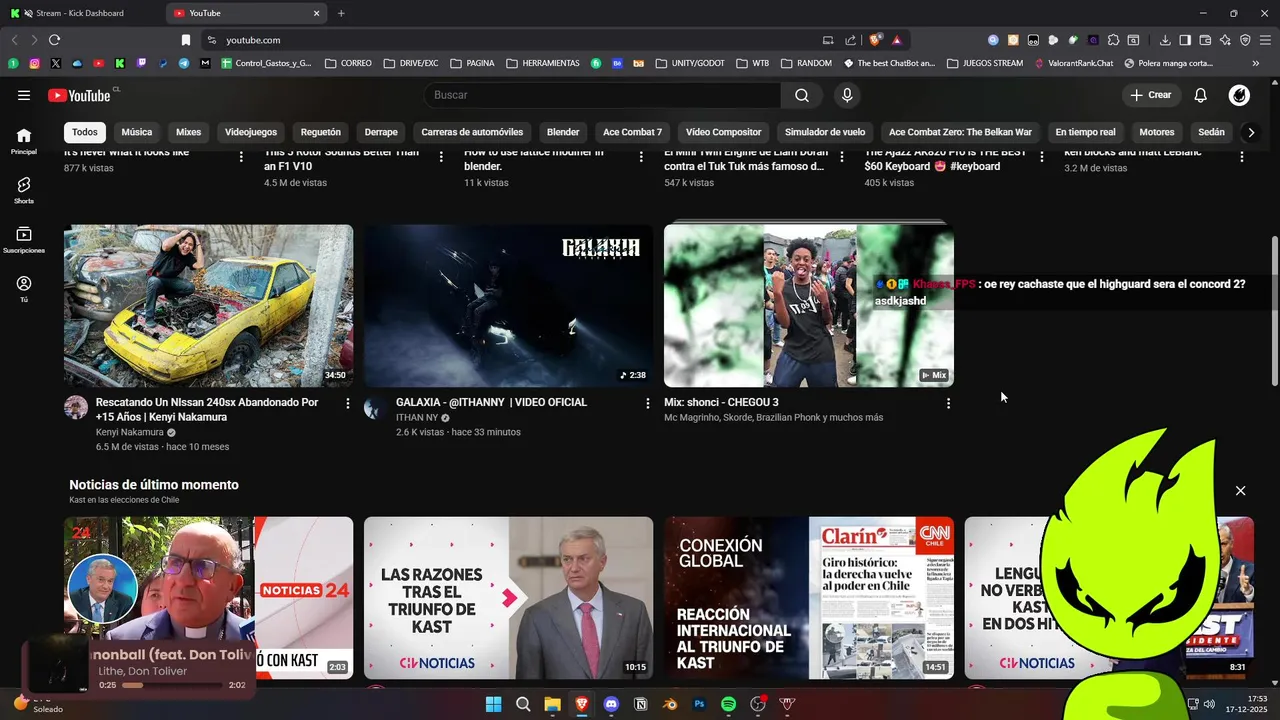This screenshot has width=1280, height=720.
Task: Select the Ace Combat 7 chip
Action: [x=632, y=132]
